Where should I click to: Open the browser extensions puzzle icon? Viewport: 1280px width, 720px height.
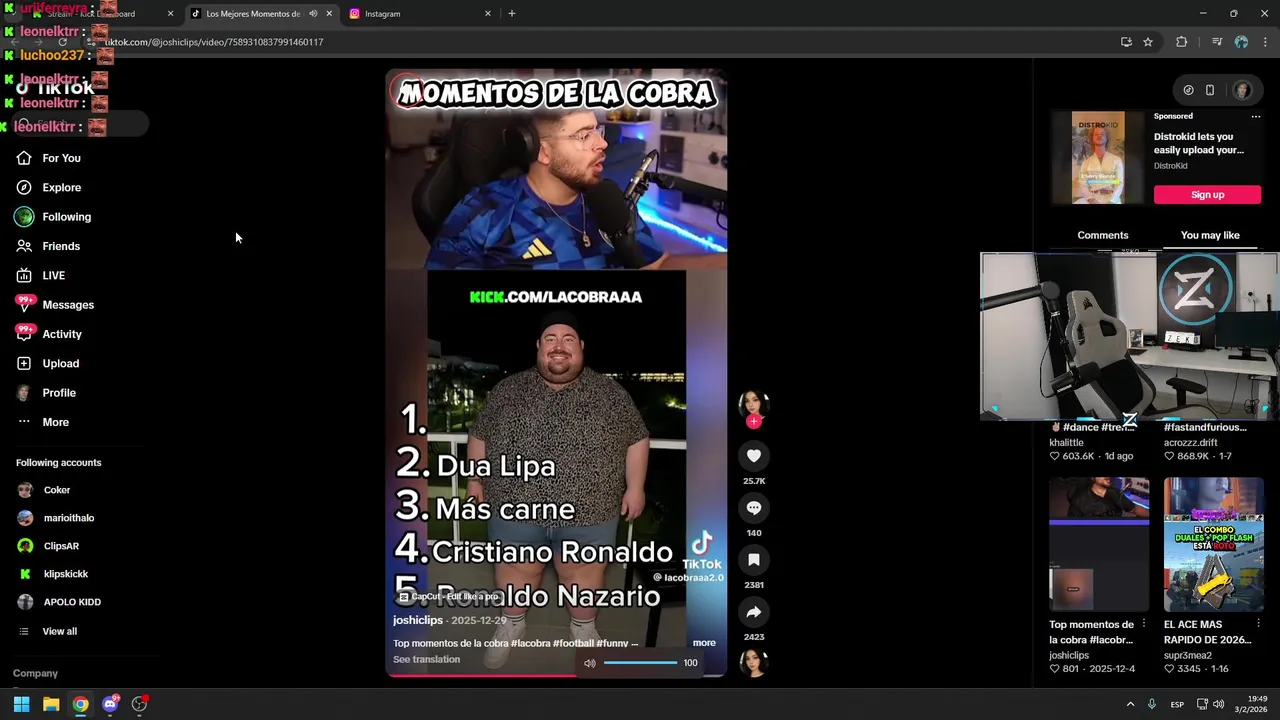tap(1182, 42)
